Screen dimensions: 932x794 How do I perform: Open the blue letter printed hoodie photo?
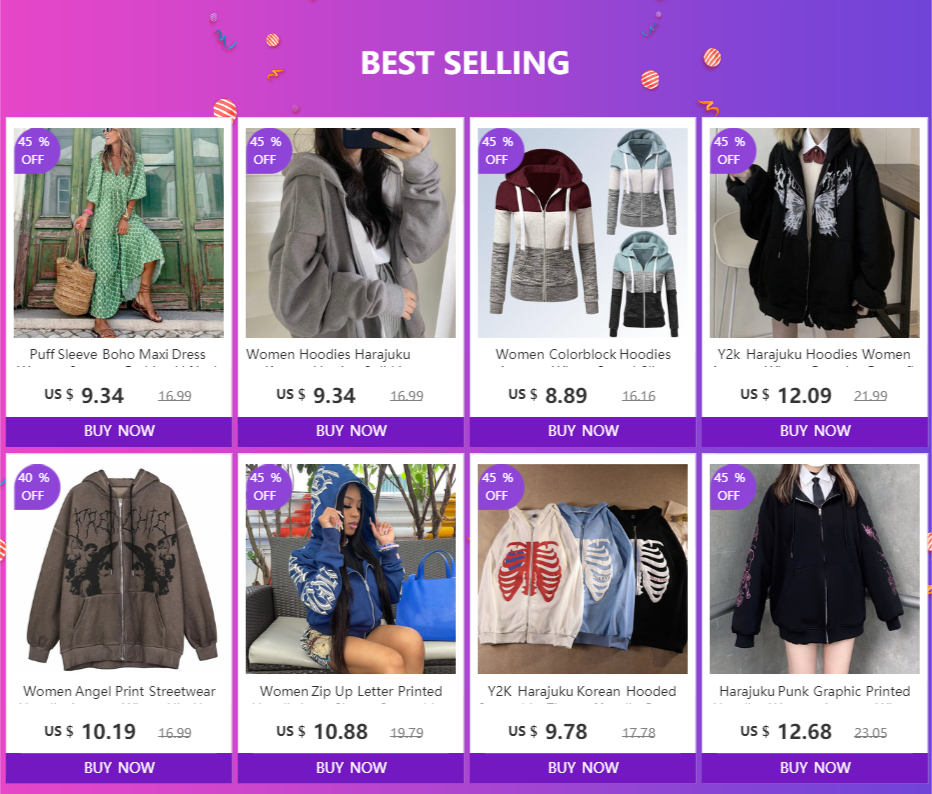351,569
